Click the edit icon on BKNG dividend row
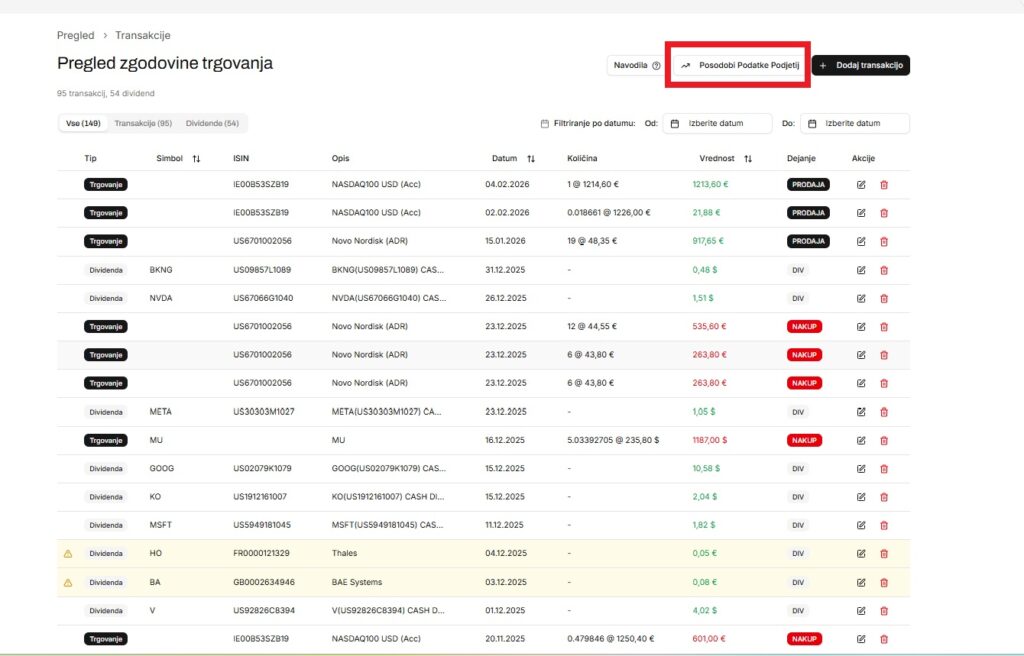This screenshot has width=1024, height=656. tap(861, 270)
